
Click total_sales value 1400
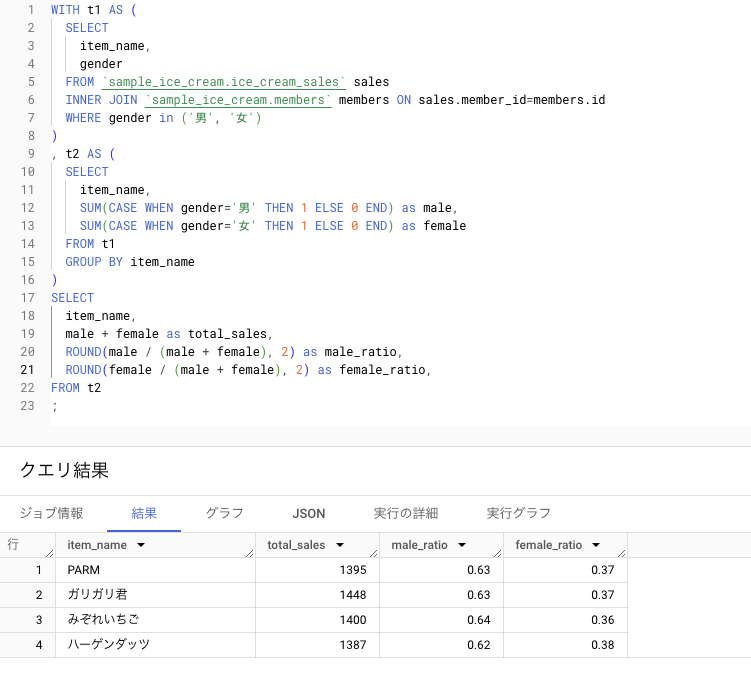coord(353,620)
